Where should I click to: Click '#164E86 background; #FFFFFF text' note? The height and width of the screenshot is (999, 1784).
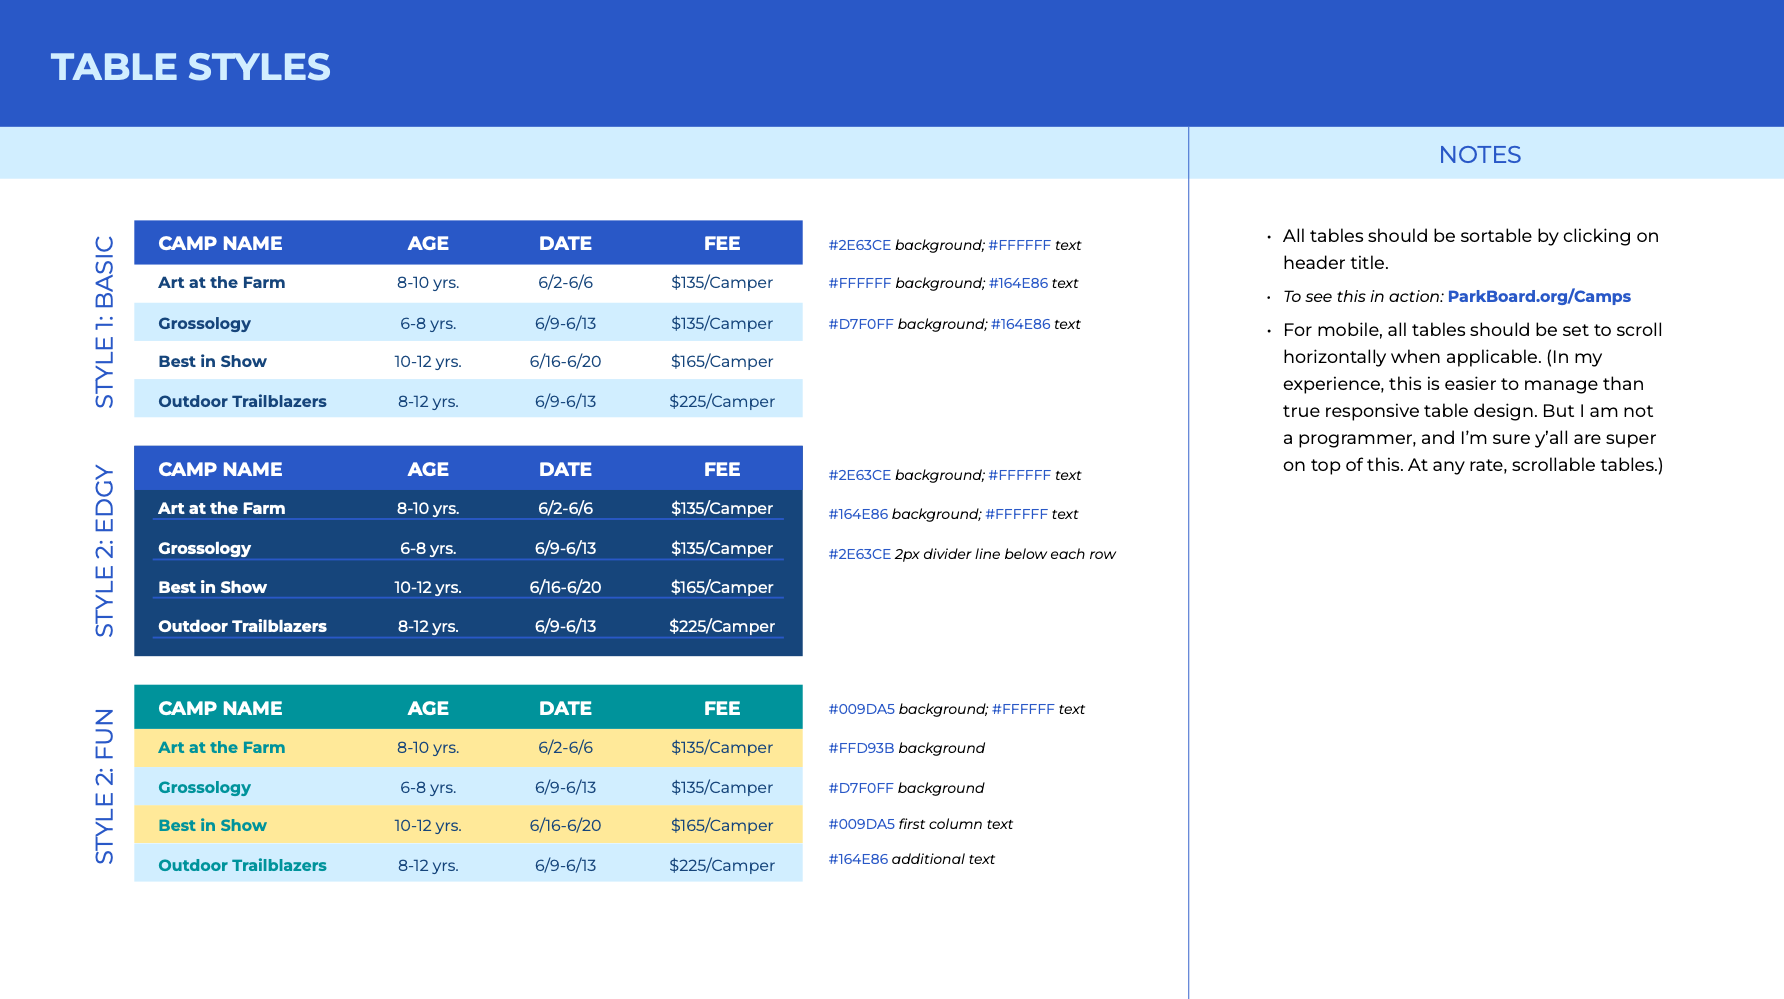click(953, 514)
